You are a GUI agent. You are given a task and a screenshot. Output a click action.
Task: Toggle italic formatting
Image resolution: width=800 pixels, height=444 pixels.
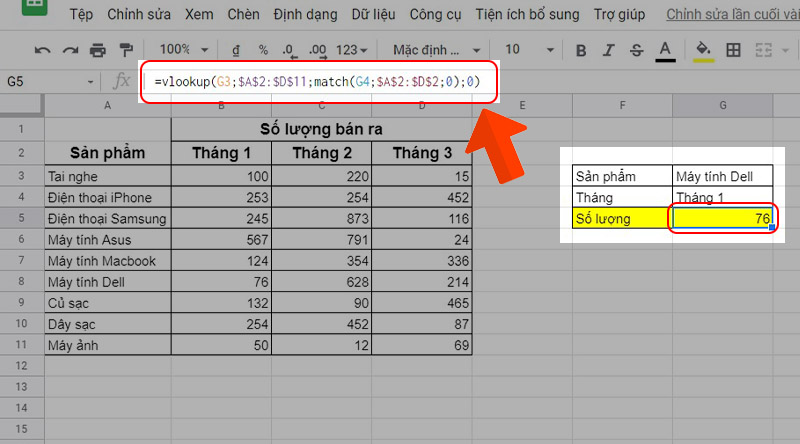click(x=608, y=50)
